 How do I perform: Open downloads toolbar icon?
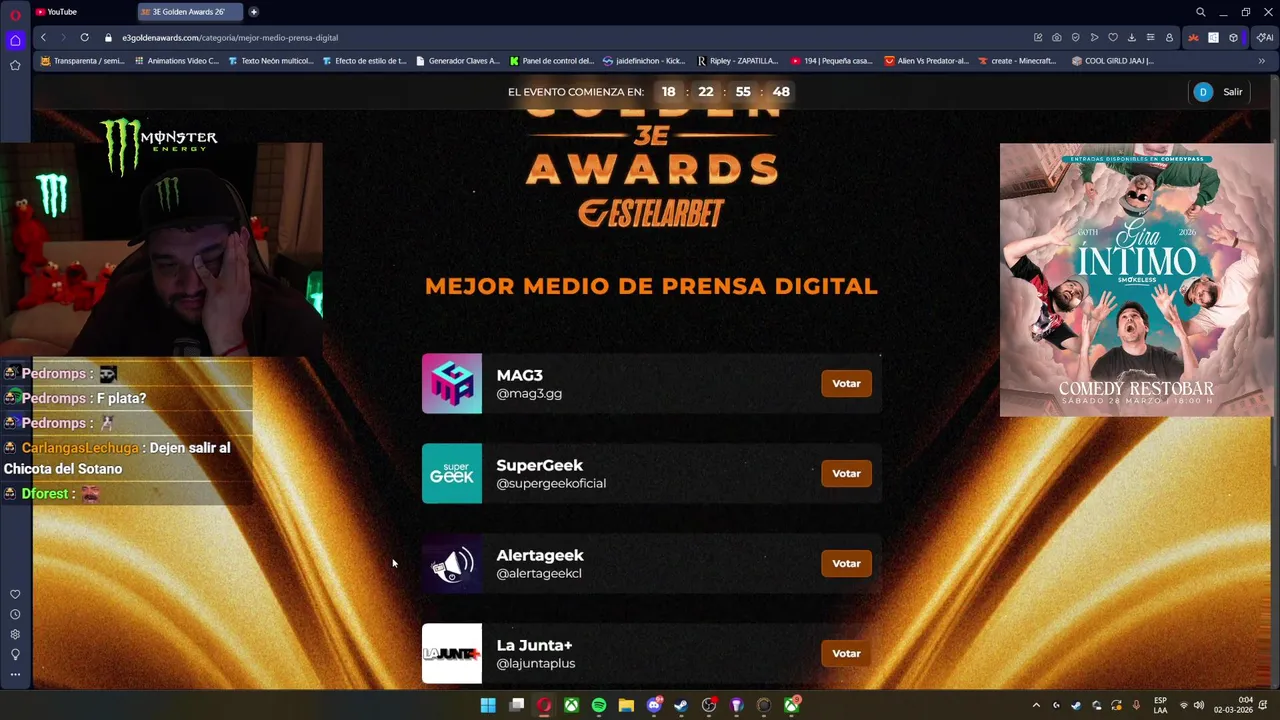(x=1131, y=37)
